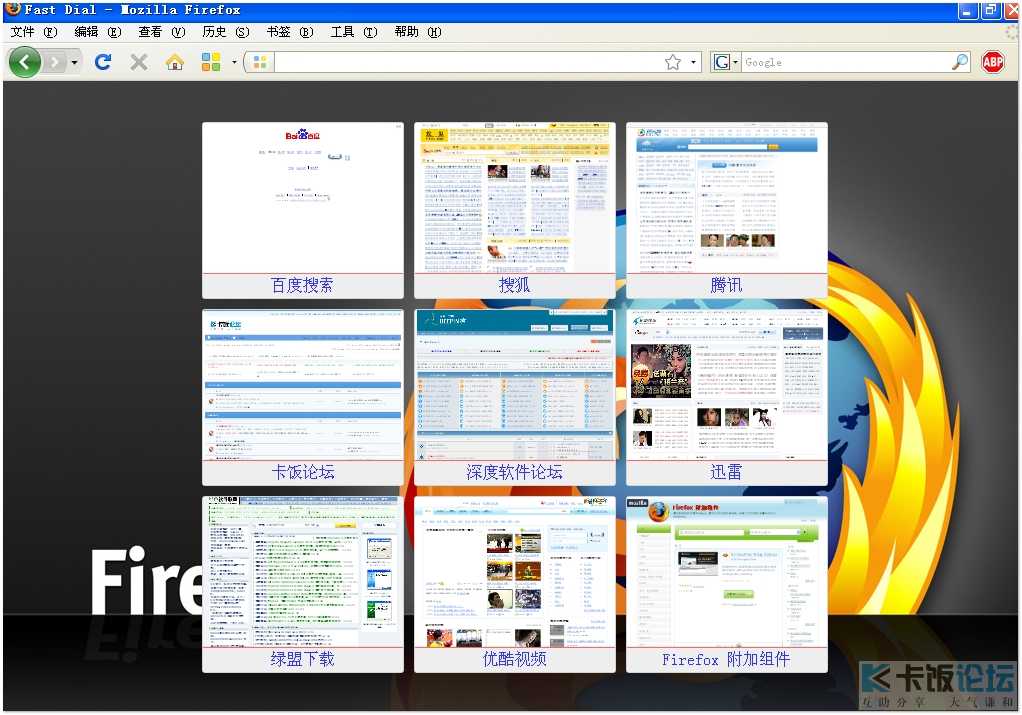Bookmark this page with the star icon
The width and height of the screenshot is (1022, 715).
673,63
